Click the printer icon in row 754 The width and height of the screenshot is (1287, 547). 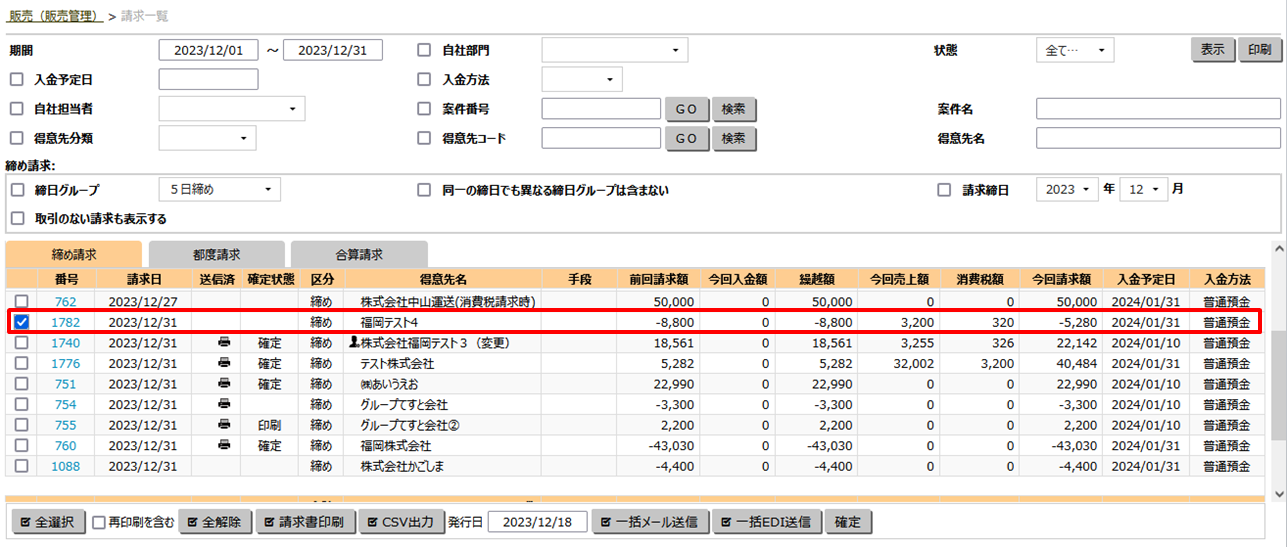click(223, 405)
